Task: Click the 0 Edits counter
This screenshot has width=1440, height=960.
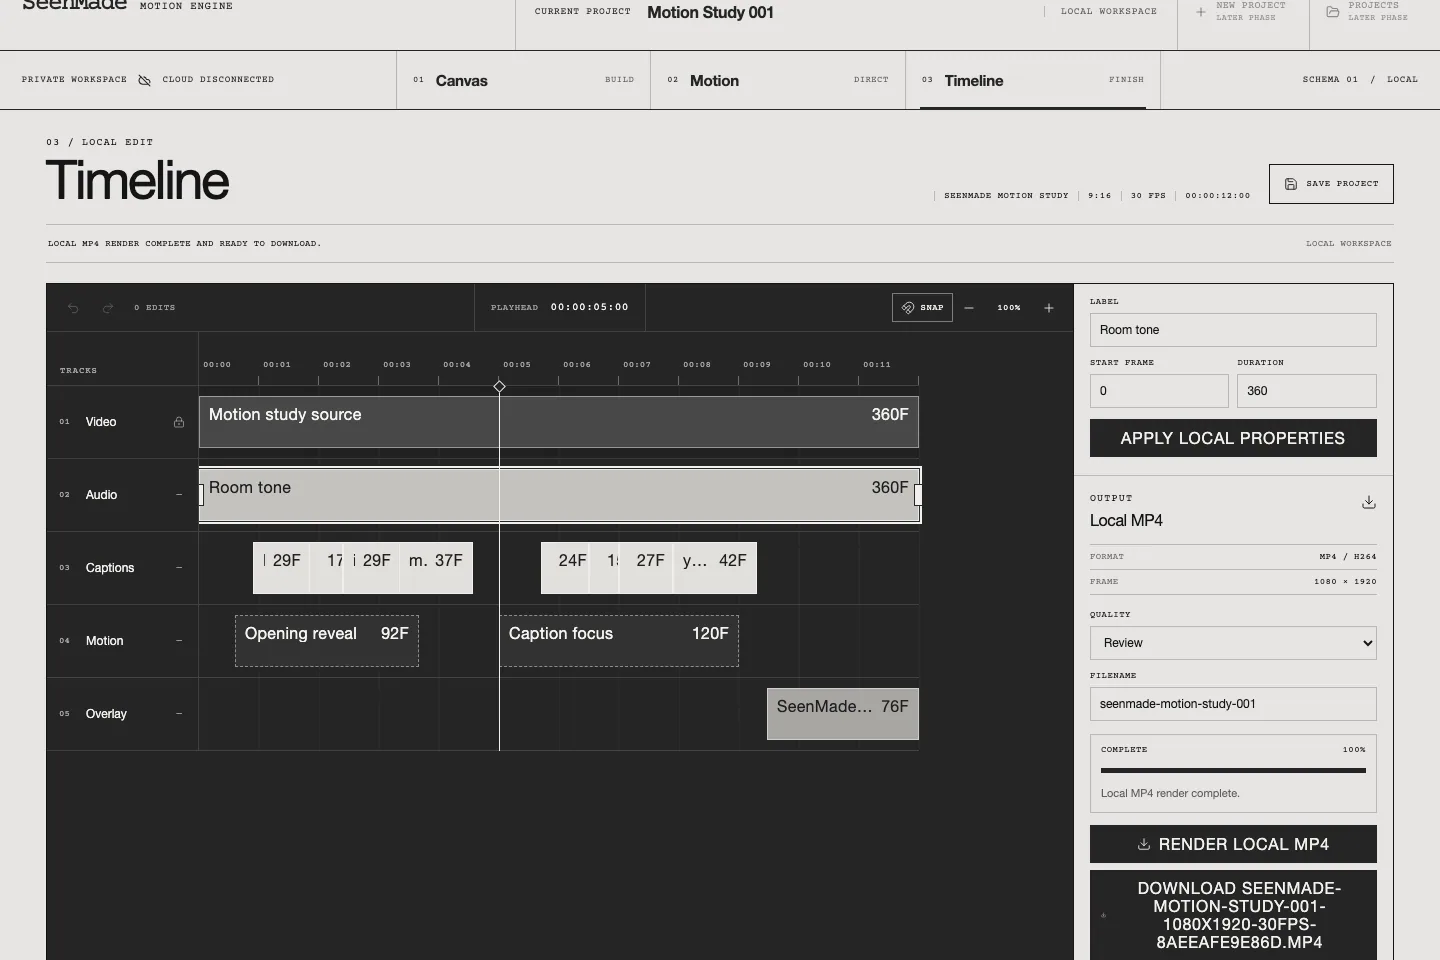Action: click(155, 308)
